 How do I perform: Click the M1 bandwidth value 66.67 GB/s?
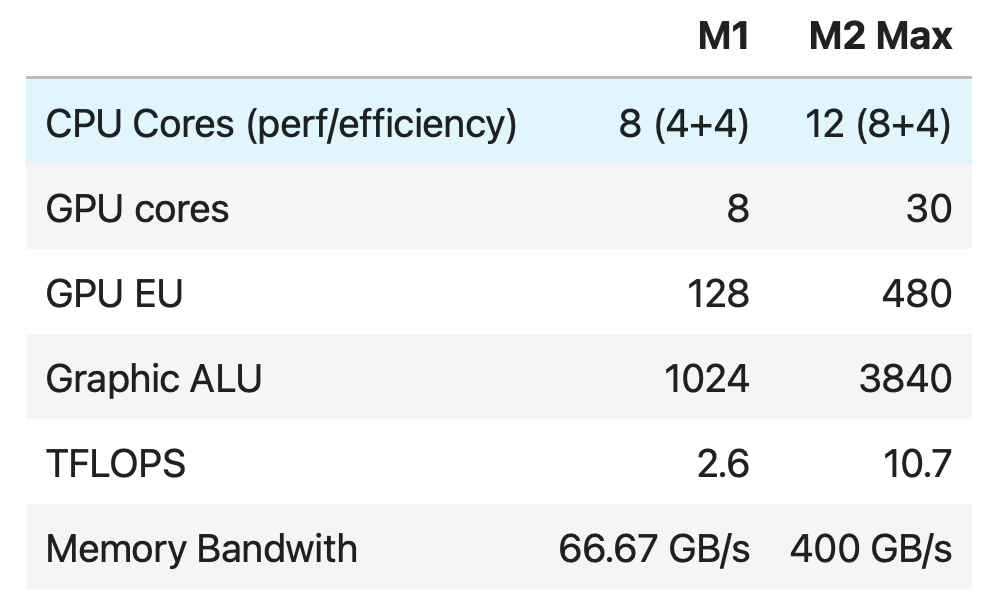point(654,549)
